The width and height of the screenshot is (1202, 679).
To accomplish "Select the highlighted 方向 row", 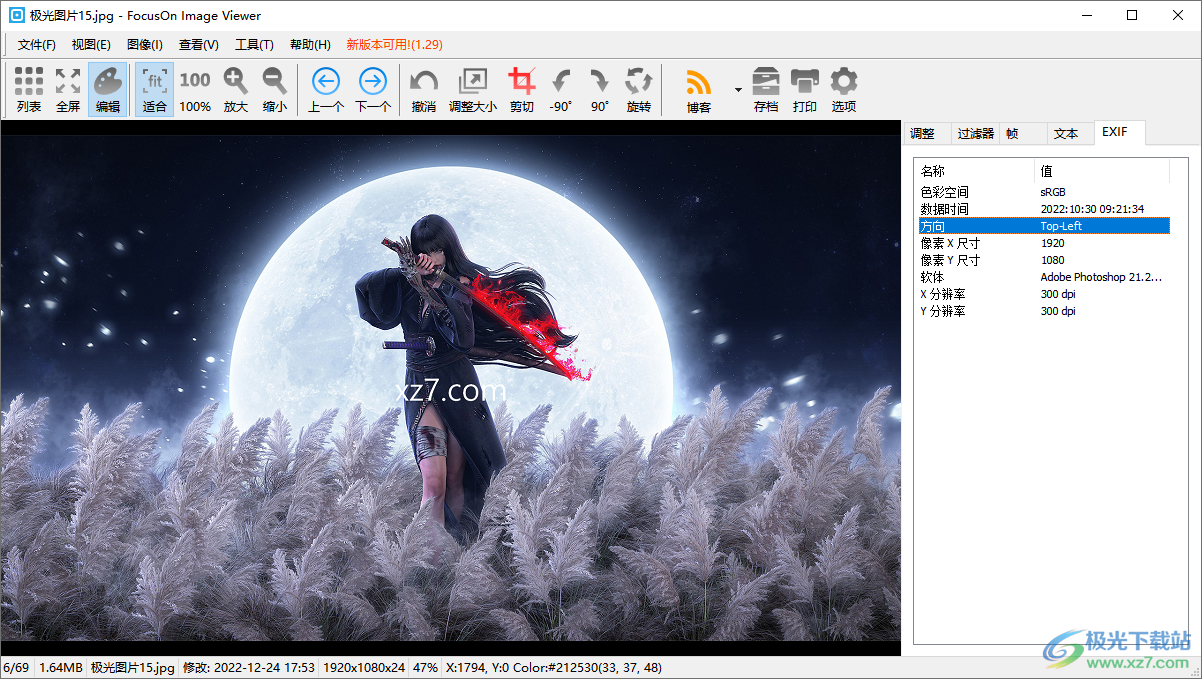I will (1044, 226).
